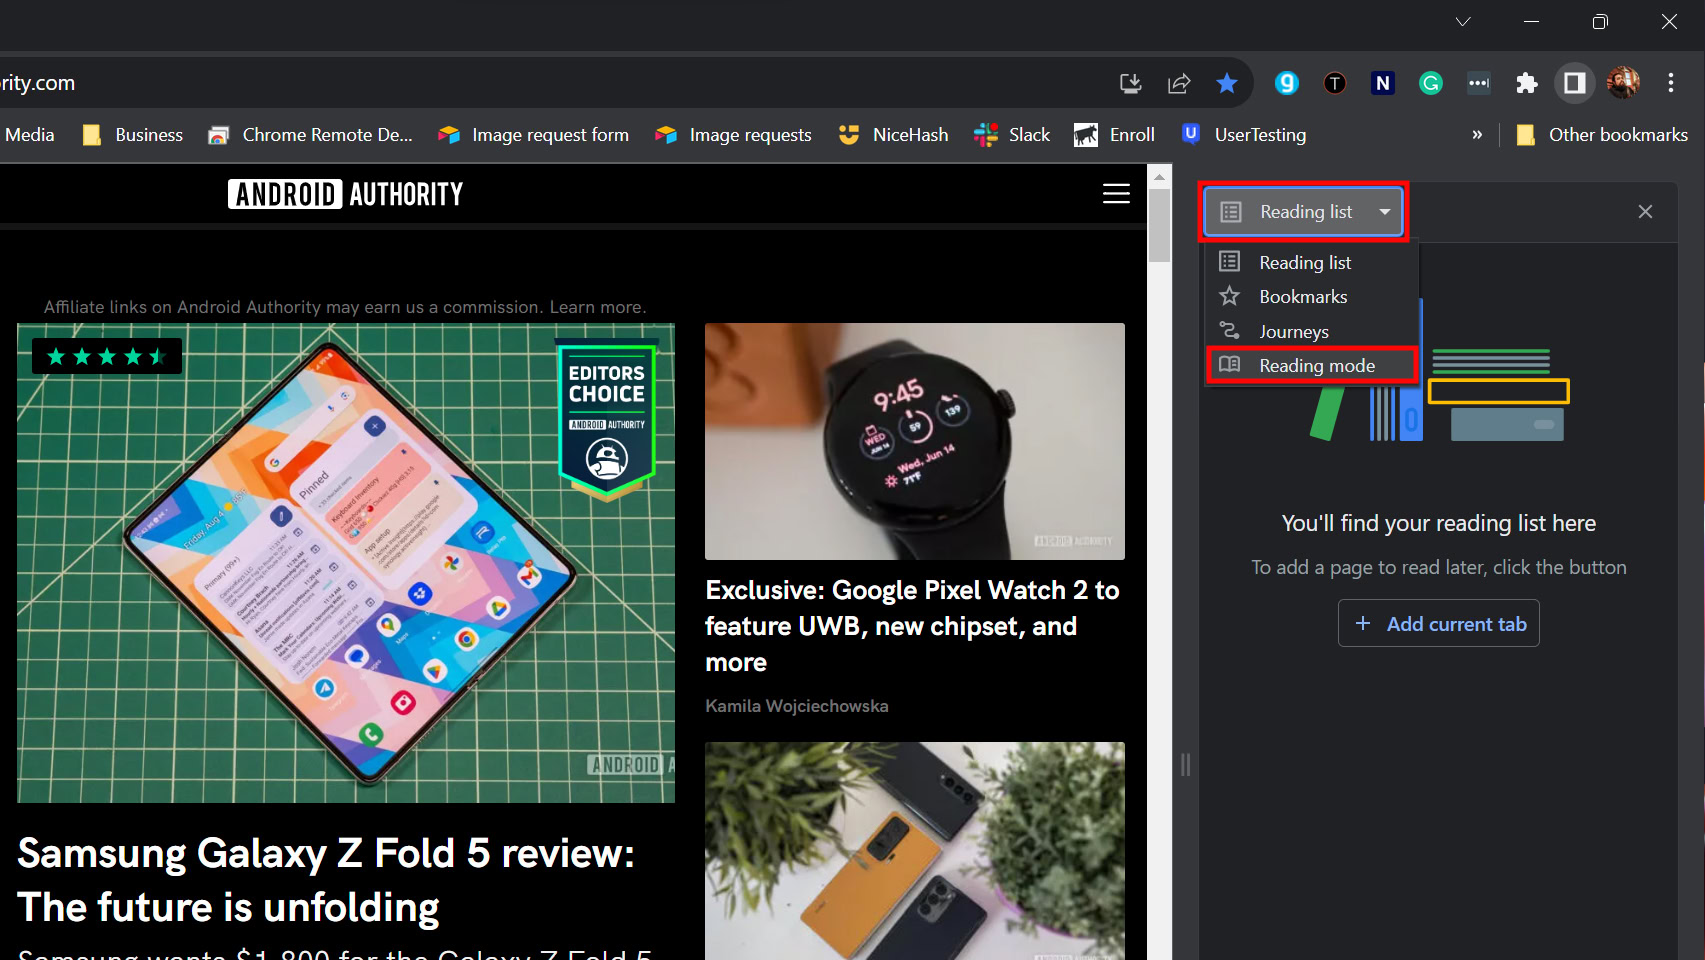Click the install app icon in address bar
Viewport: 1705px width, 960px height.
(x=1130, y=83)
